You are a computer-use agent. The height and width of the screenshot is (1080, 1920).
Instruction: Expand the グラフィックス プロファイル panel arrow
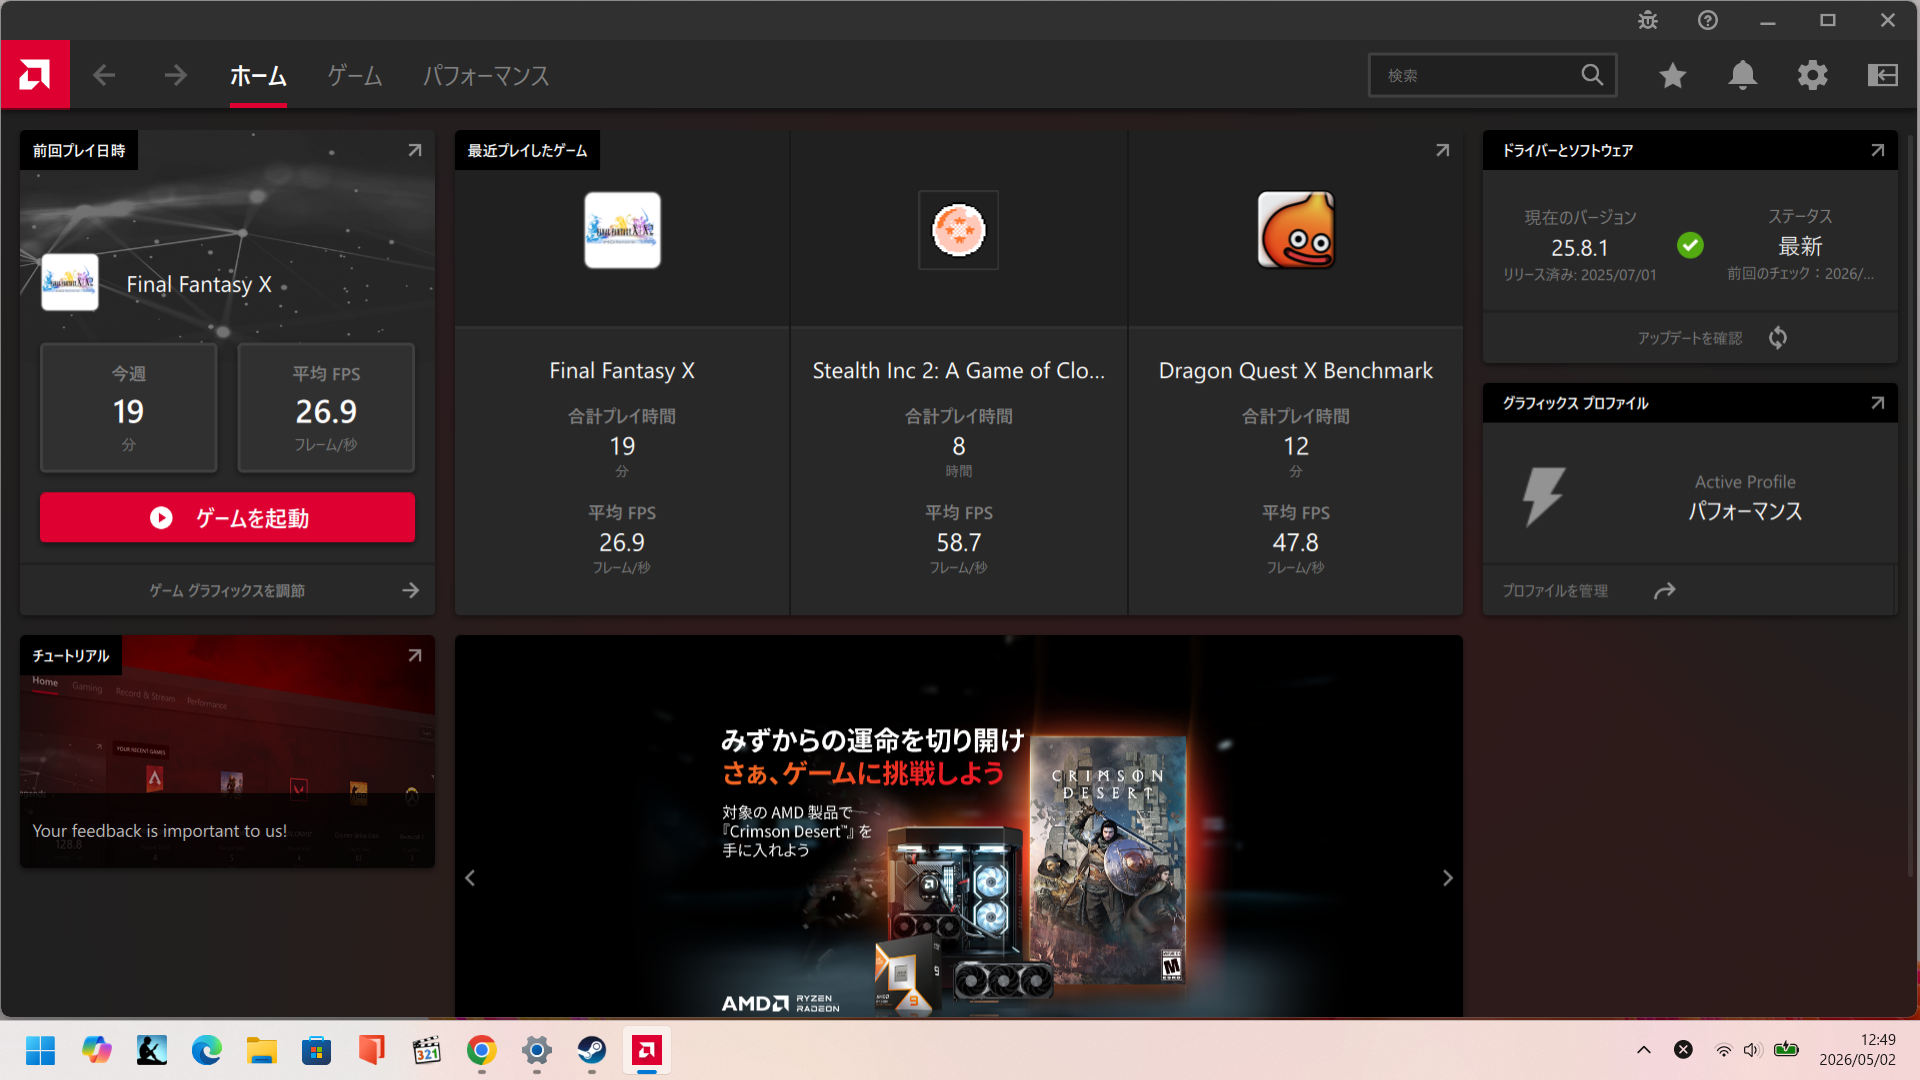coord(1878,403)
